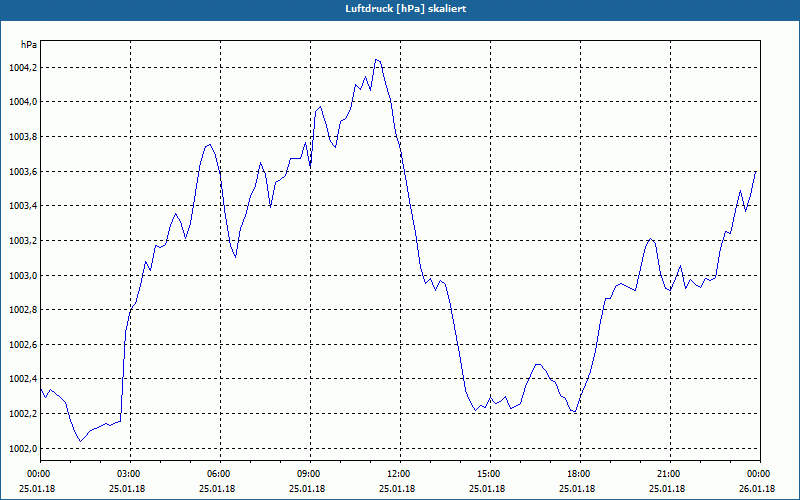This screenshot has height=500, width=800.
Task: Click the 1003,2 y-axis label
Action: point(23,241)
